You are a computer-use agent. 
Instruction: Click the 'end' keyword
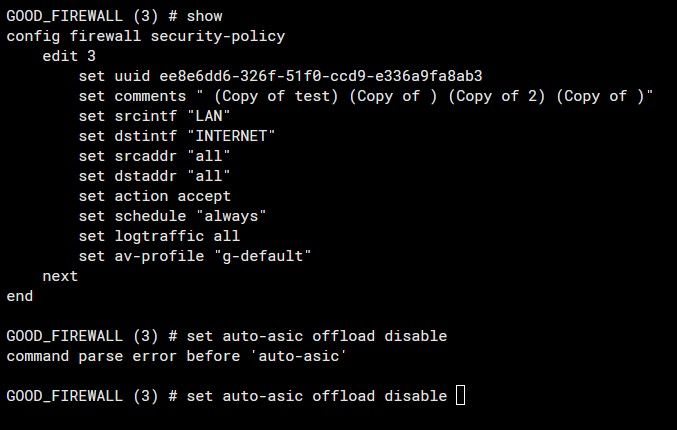point(20,296)
